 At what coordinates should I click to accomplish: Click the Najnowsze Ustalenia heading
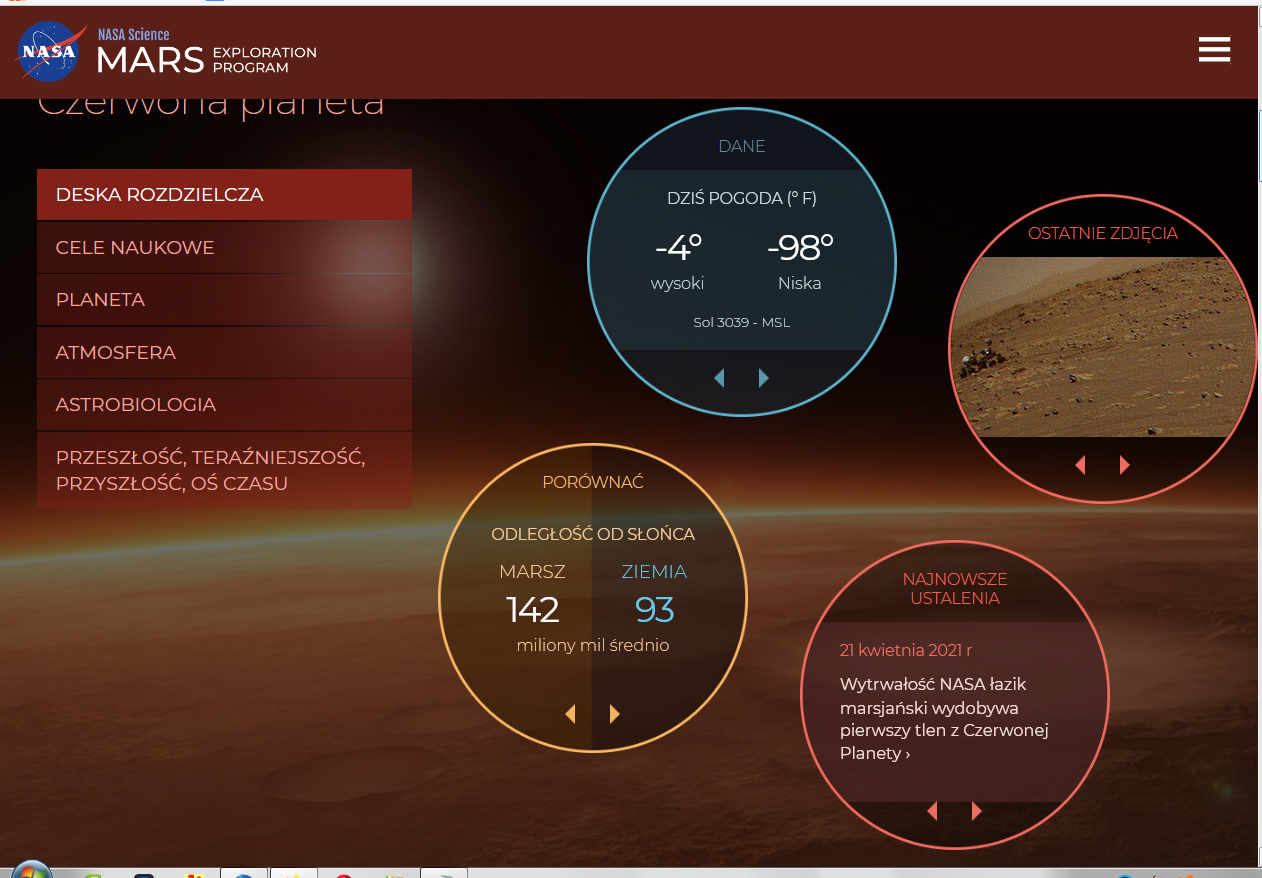point(954,589)
